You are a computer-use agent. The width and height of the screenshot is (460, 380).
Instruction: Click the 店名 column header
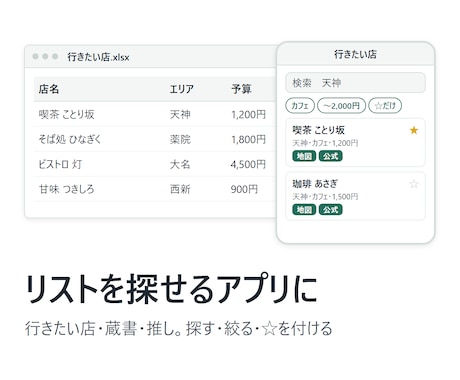click(x=49, y=89)
